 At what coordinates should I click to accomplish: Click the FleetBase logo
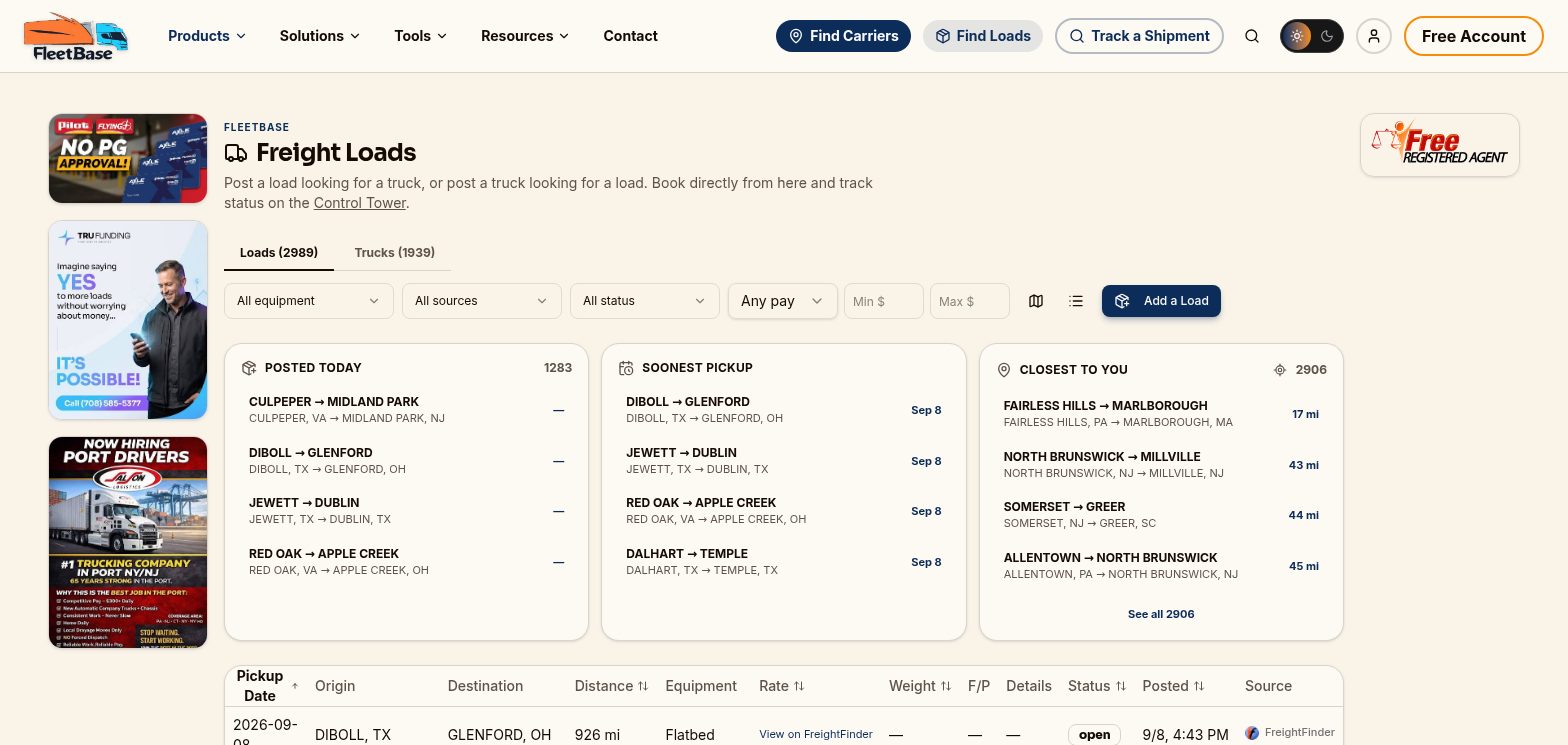(76, 36)
